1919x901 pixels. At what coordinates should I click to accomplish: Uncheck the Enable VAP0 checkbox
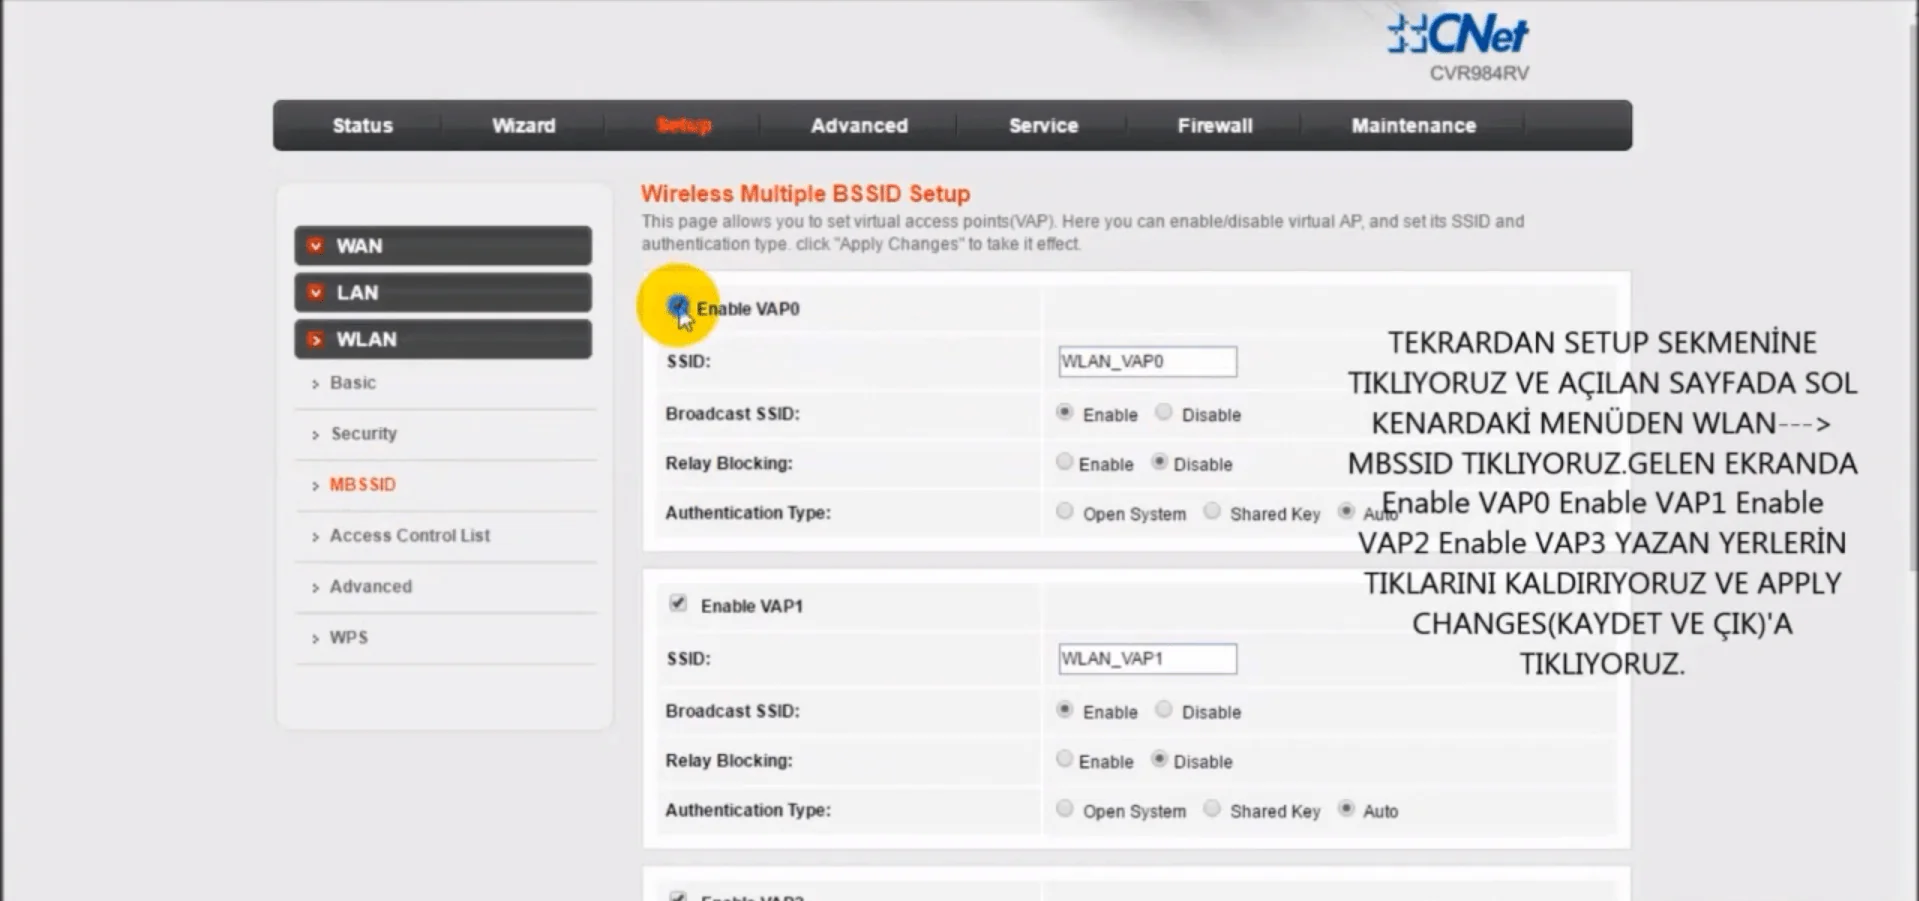pos(678,307)
